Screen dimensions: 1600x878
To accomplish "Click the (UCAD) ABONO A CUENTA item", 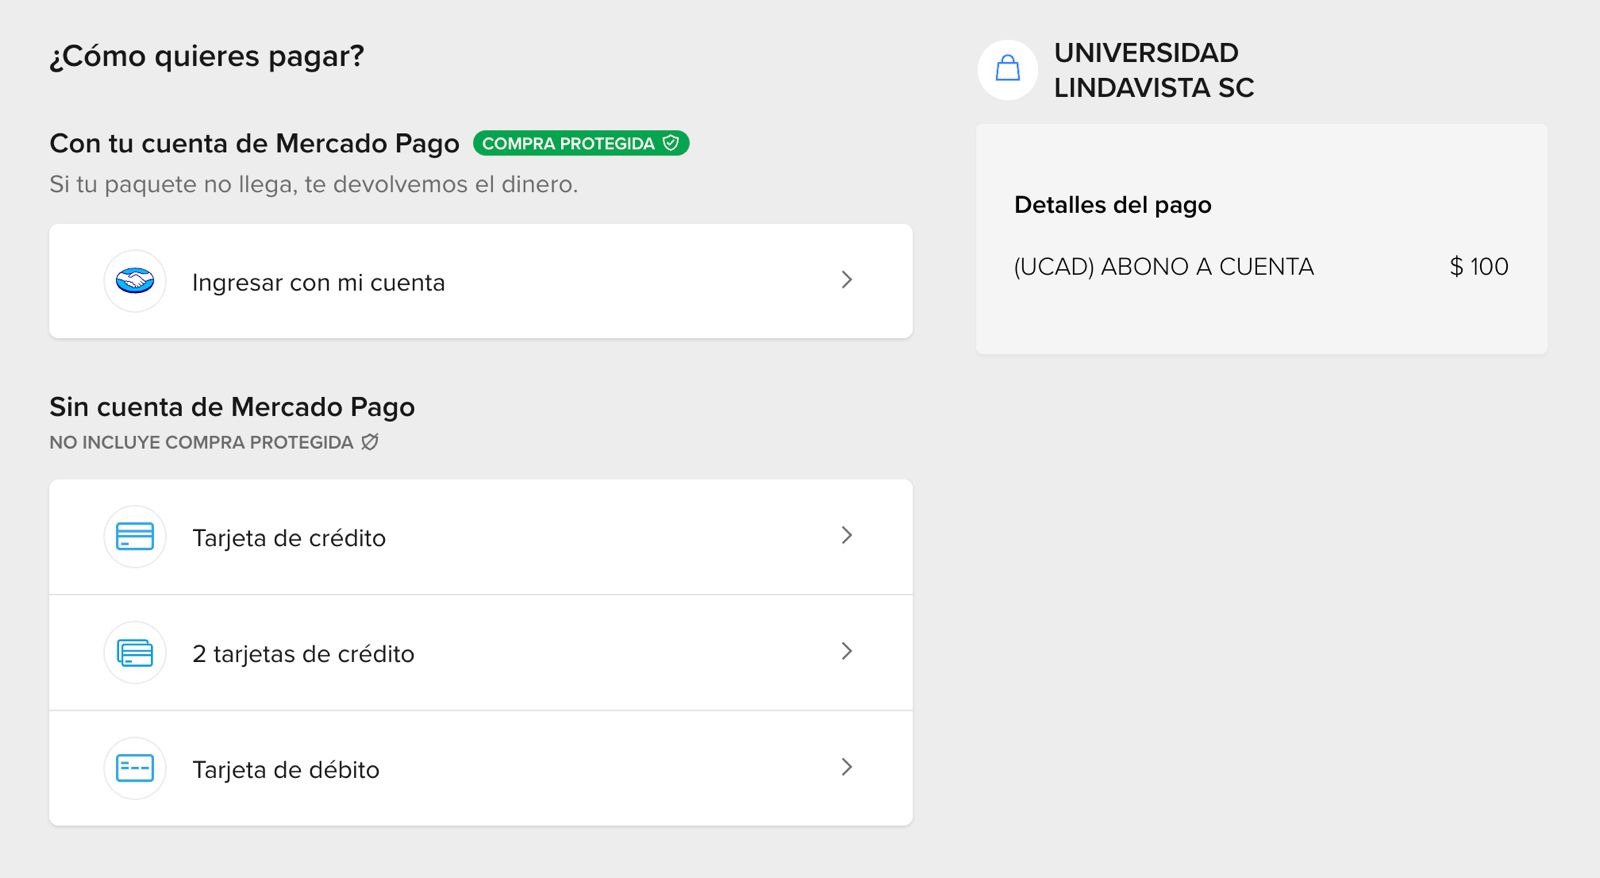I will point(1164,267).
